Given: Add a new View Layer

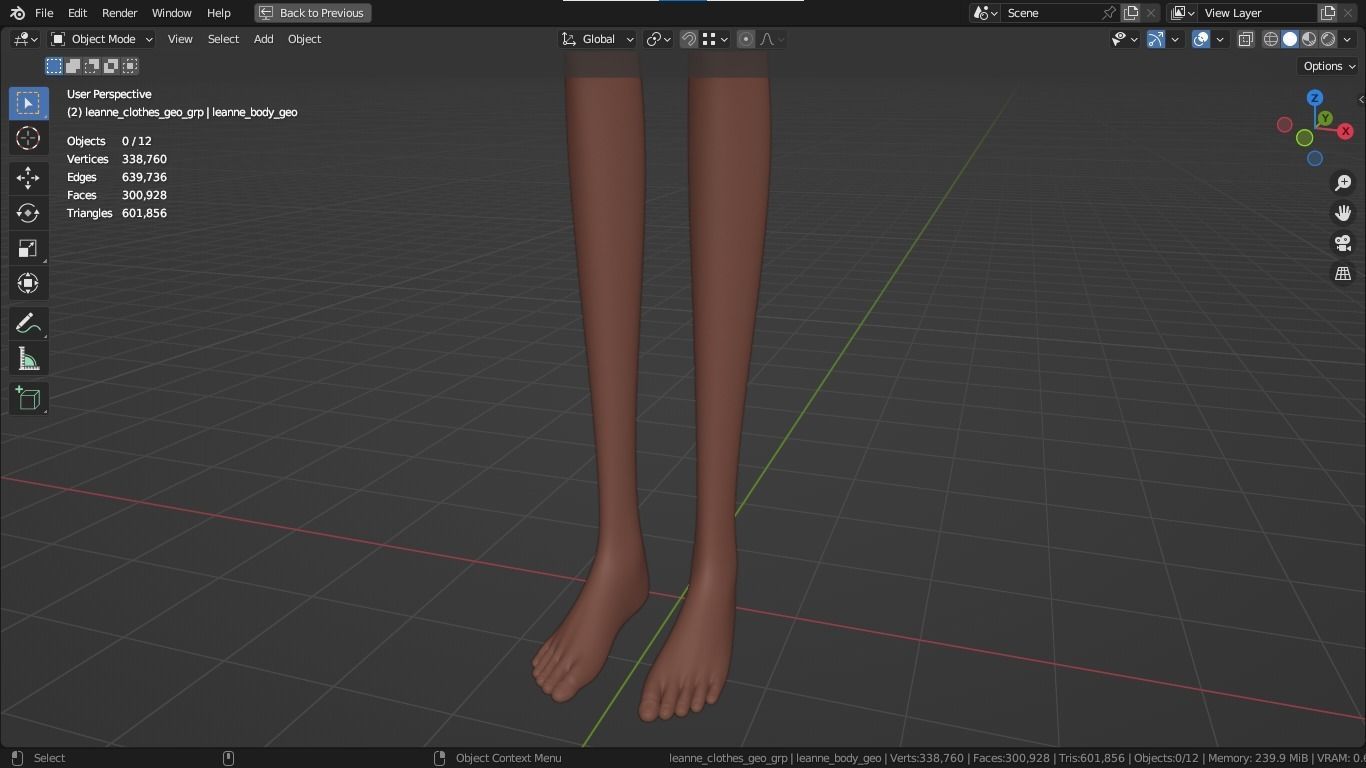Looking at the screenshot, I should pos(1328,13).
